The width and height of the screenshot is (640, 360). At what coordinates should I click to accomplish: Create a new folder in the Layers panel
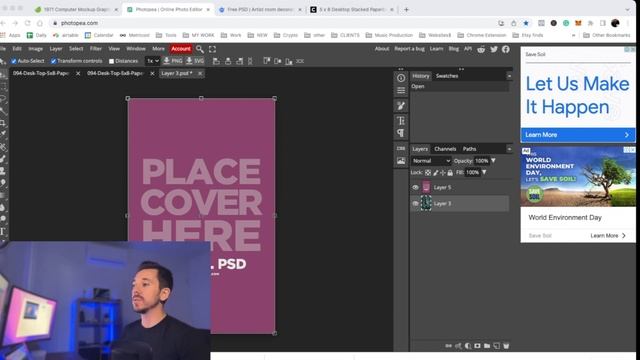pos(487,346)
